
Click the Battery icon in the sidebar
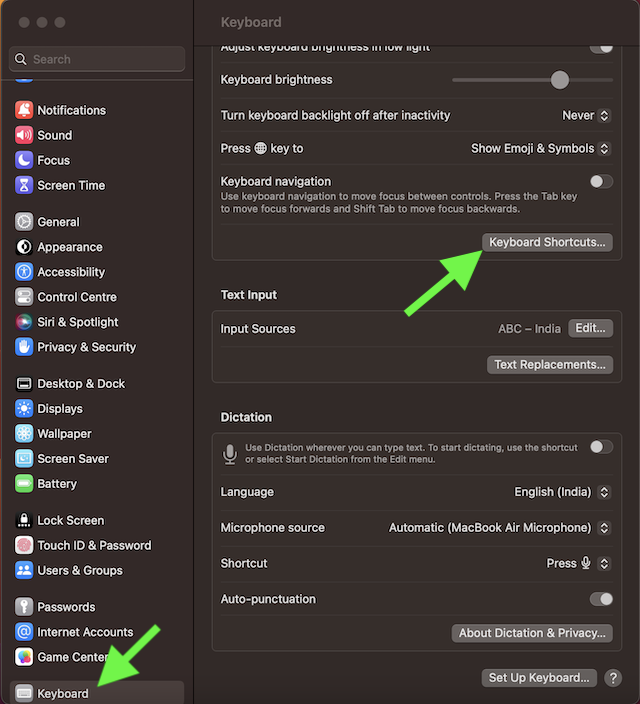[24, 484]
